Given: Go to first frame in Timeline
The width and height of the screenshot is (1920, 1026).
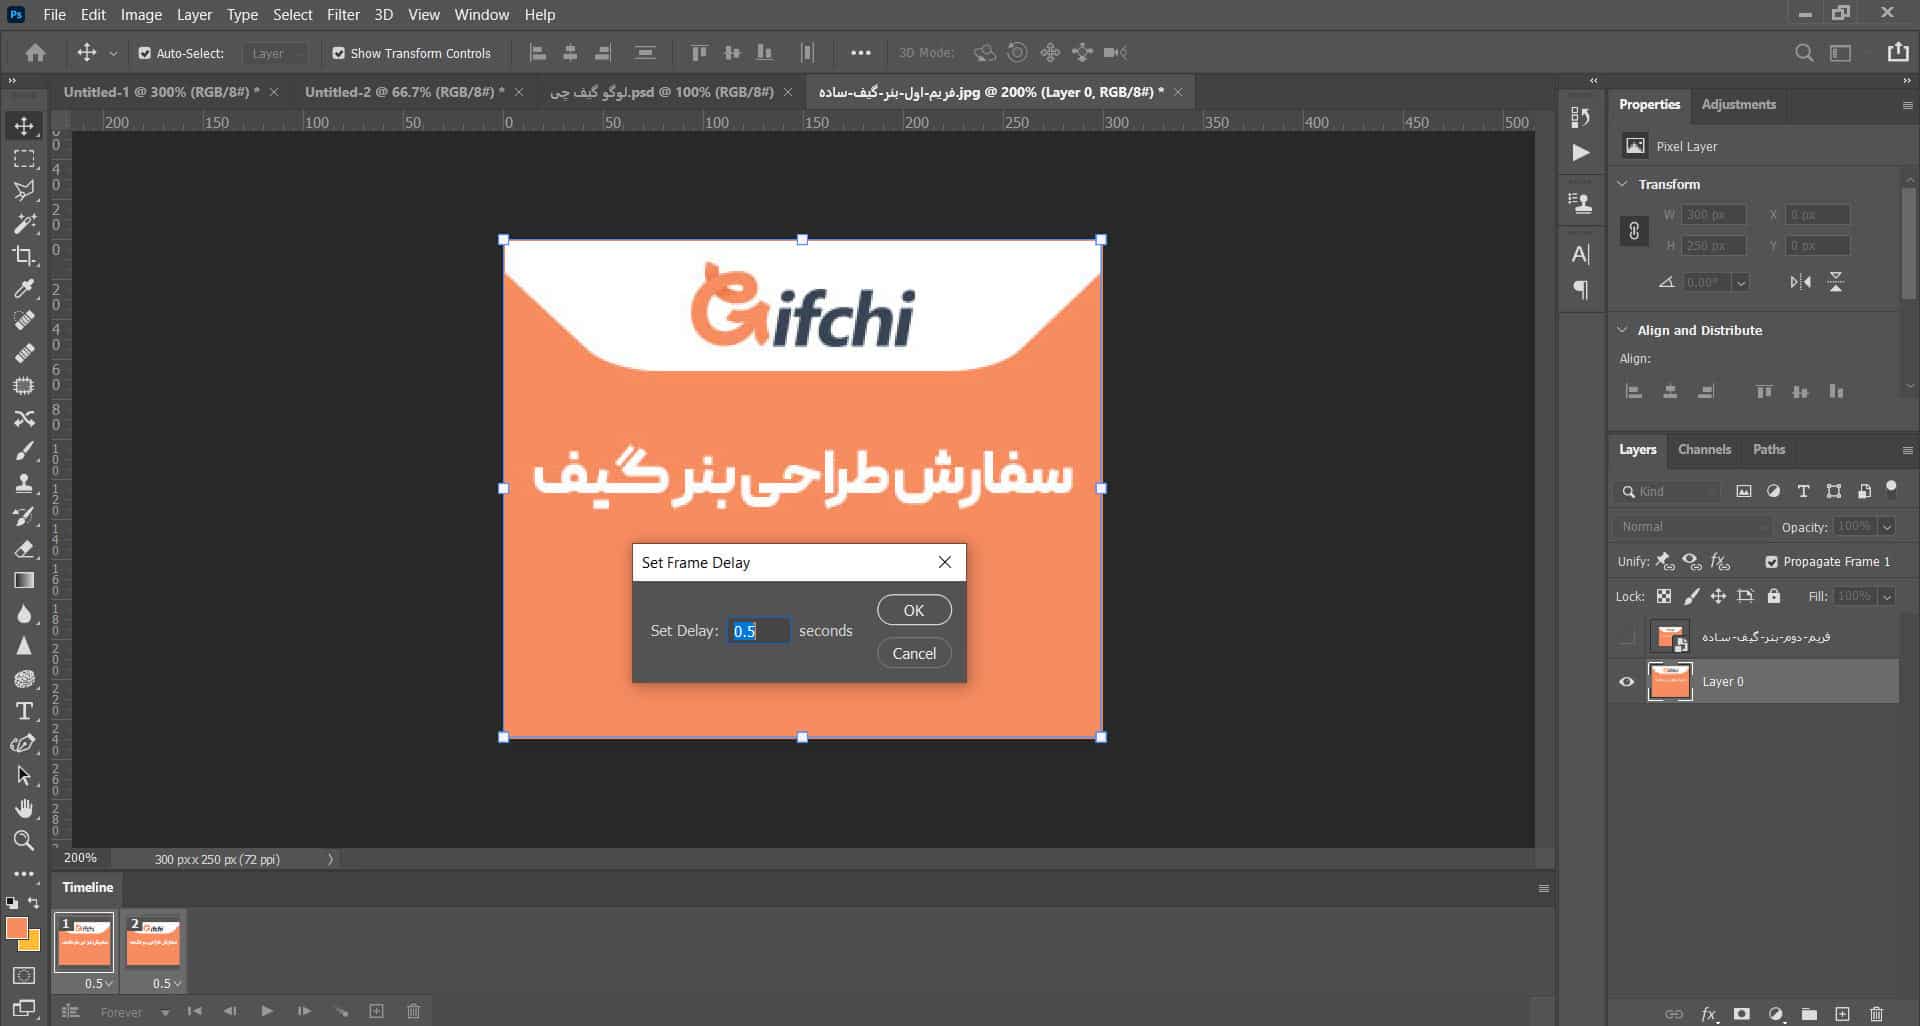Looking at the screenshot, I should point(195,1011).
